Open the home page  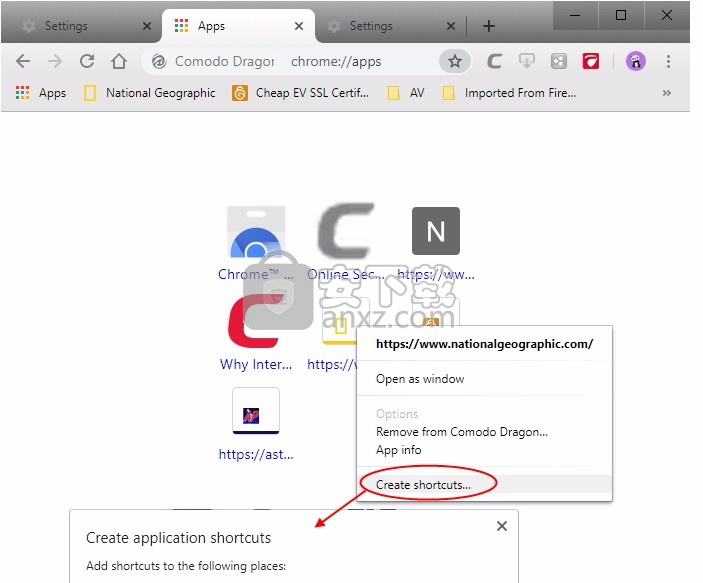[x=119, y=61]
